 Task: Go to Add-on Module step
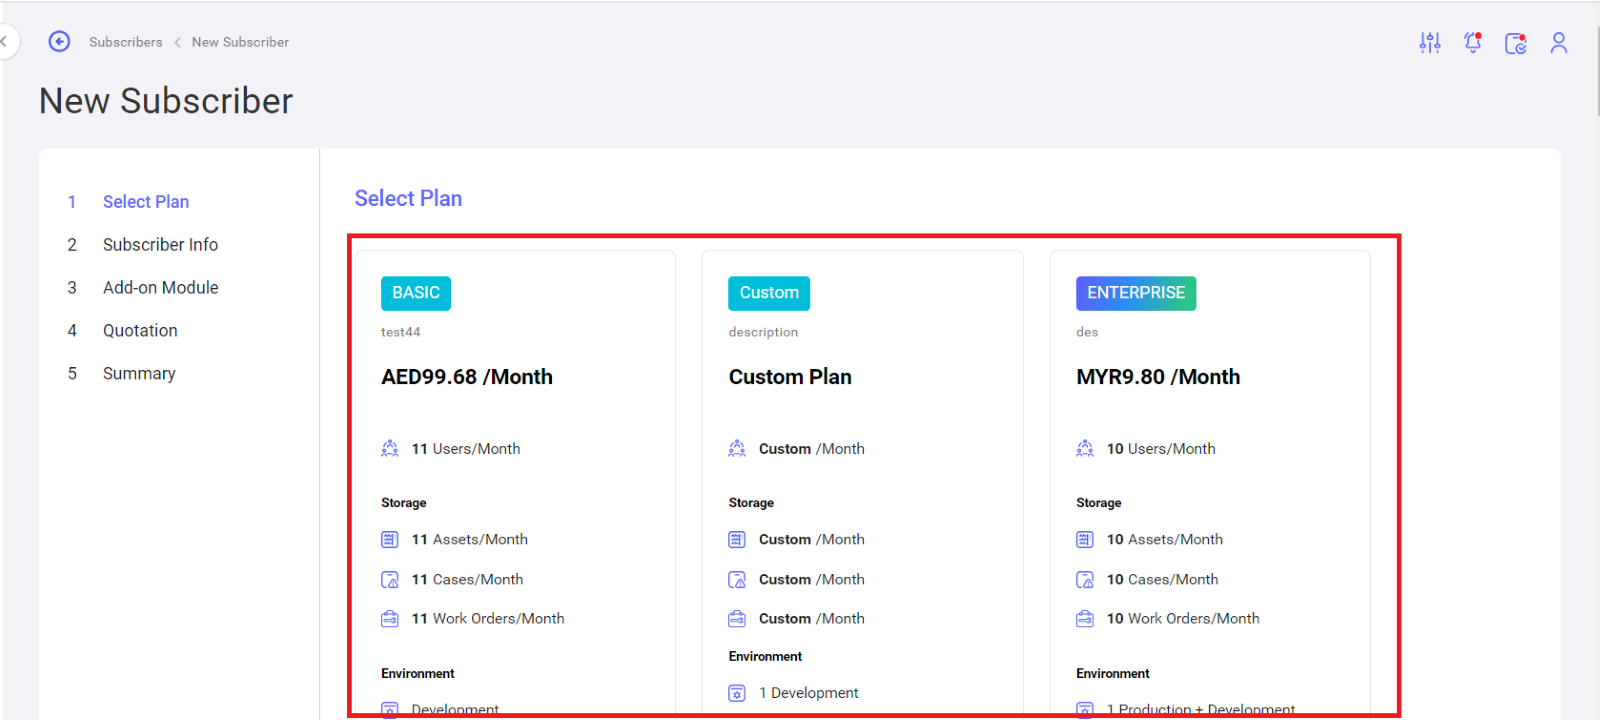click(x=160, y=288)
